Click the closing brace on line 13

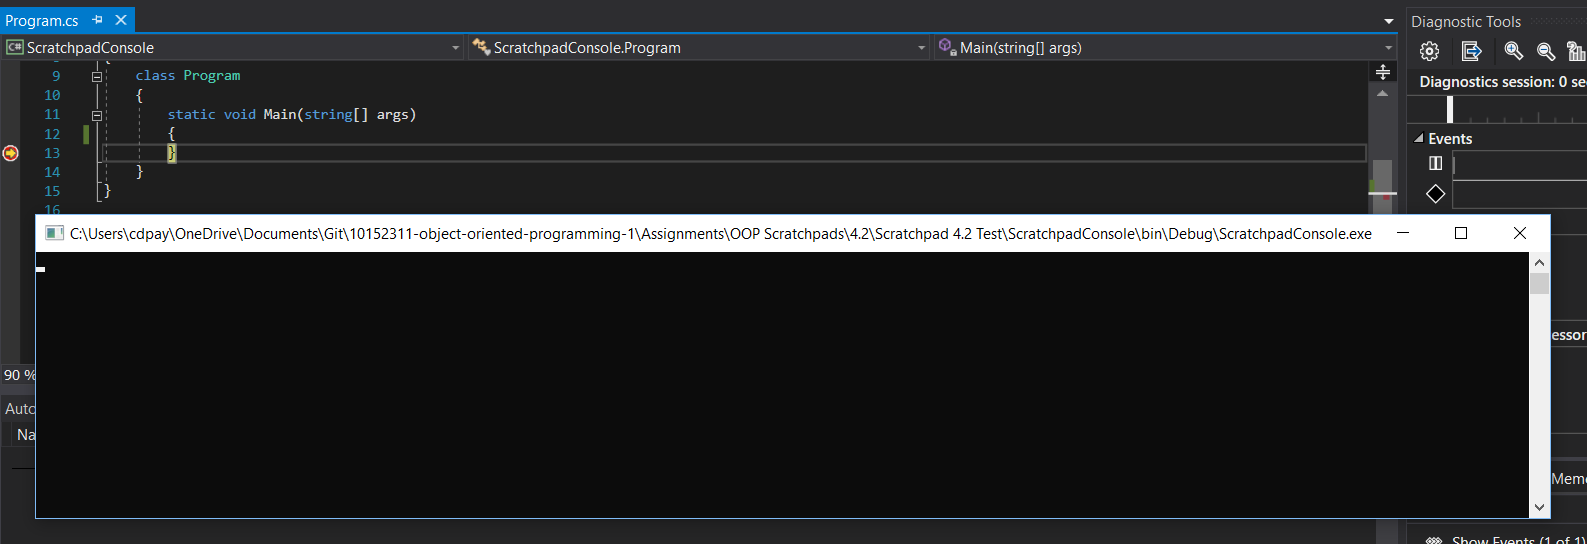[172, 153]
